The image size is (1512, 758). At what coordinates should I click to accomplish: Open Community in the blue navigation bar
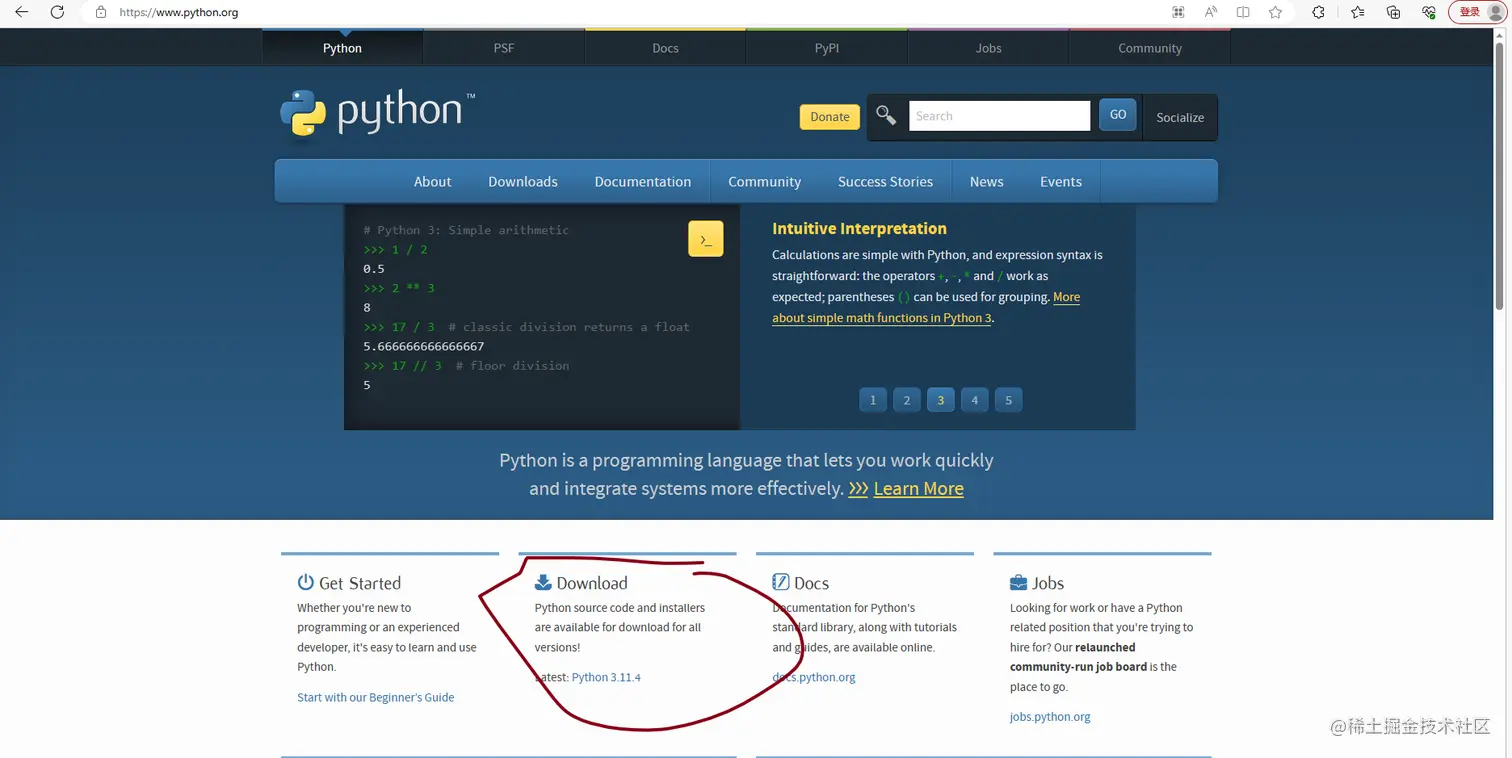click(x=765, y=181)
